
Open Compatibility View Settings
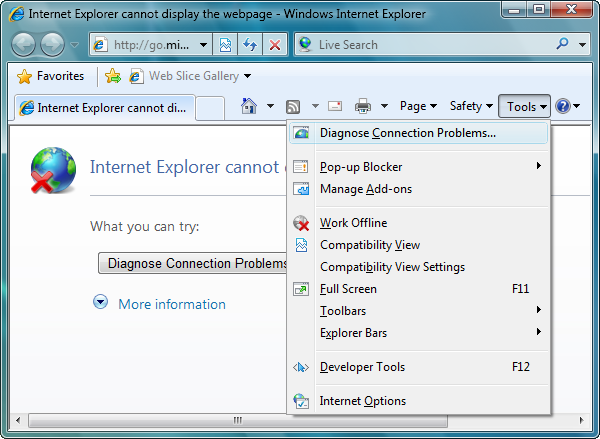click(x=419, y=267)
